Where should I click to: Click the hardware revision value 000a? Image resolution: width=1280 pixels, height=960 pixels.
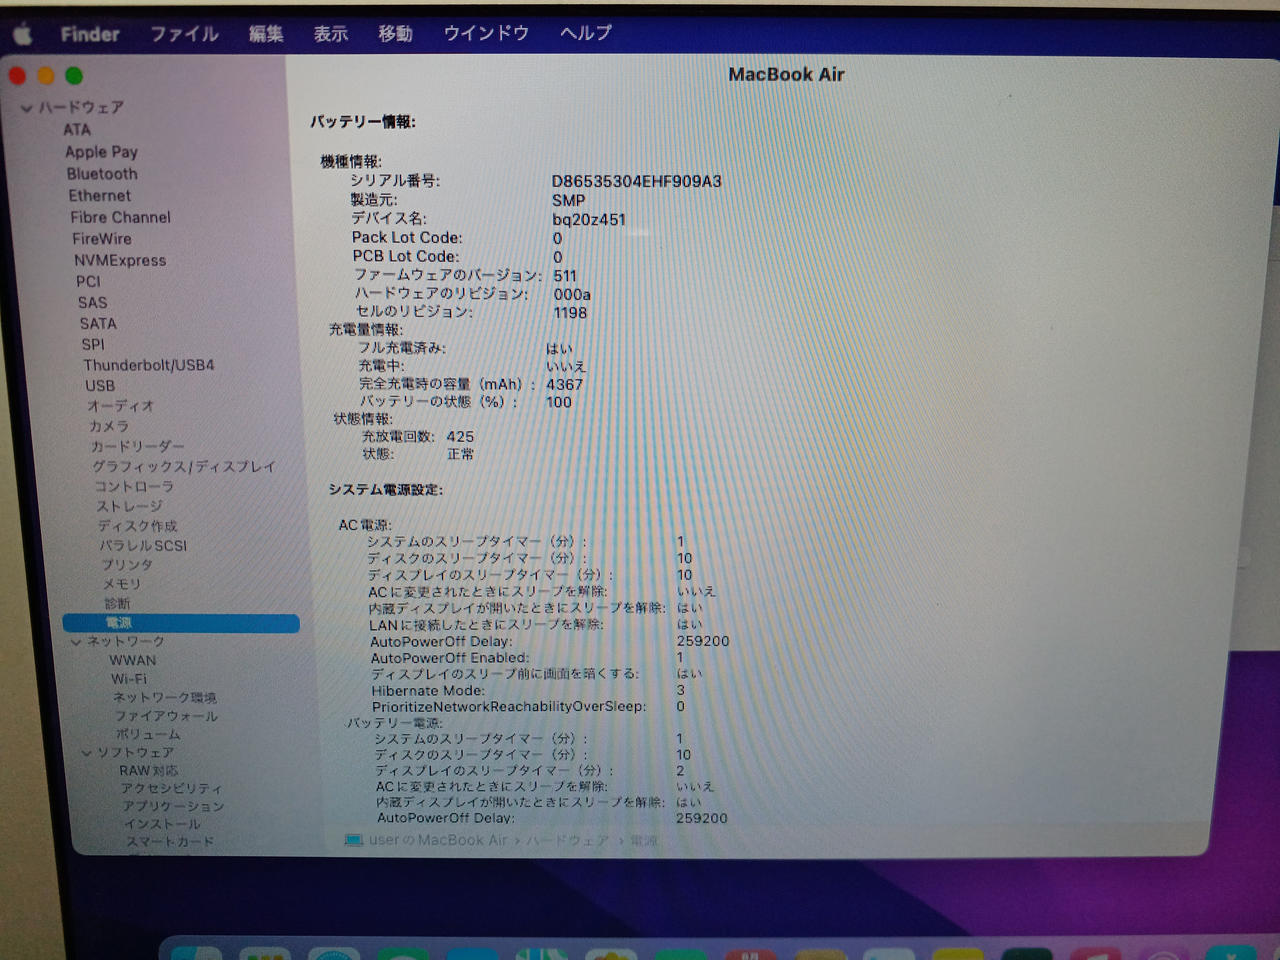click(x=572, y=294)
